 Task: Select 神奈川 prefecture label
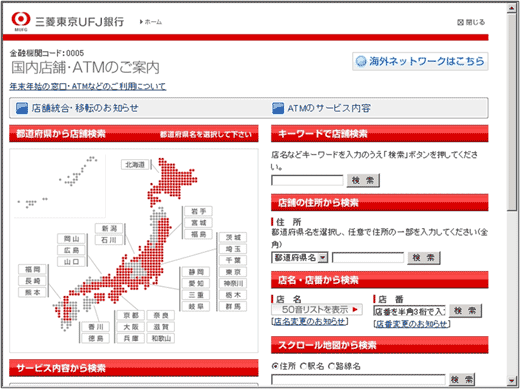pos(233,283)
